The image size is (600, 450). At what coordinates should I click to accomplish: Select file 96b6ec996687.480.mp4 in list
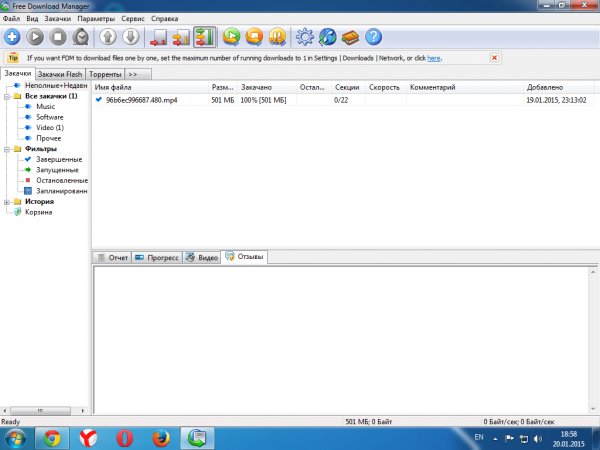tap(142, 100)
